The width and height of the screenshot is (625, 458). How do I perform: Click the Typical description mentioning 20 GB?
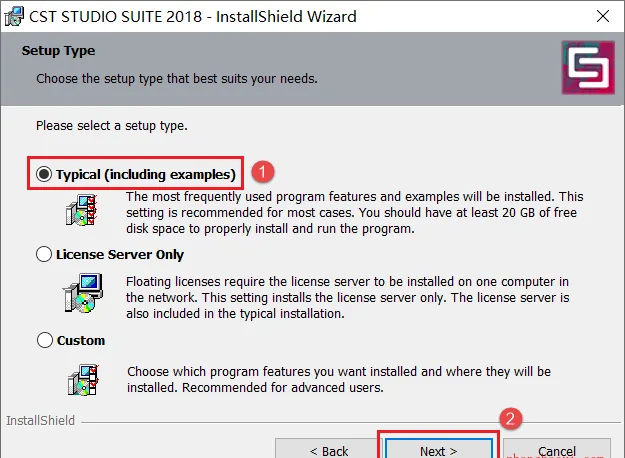(x=355, y=212)
